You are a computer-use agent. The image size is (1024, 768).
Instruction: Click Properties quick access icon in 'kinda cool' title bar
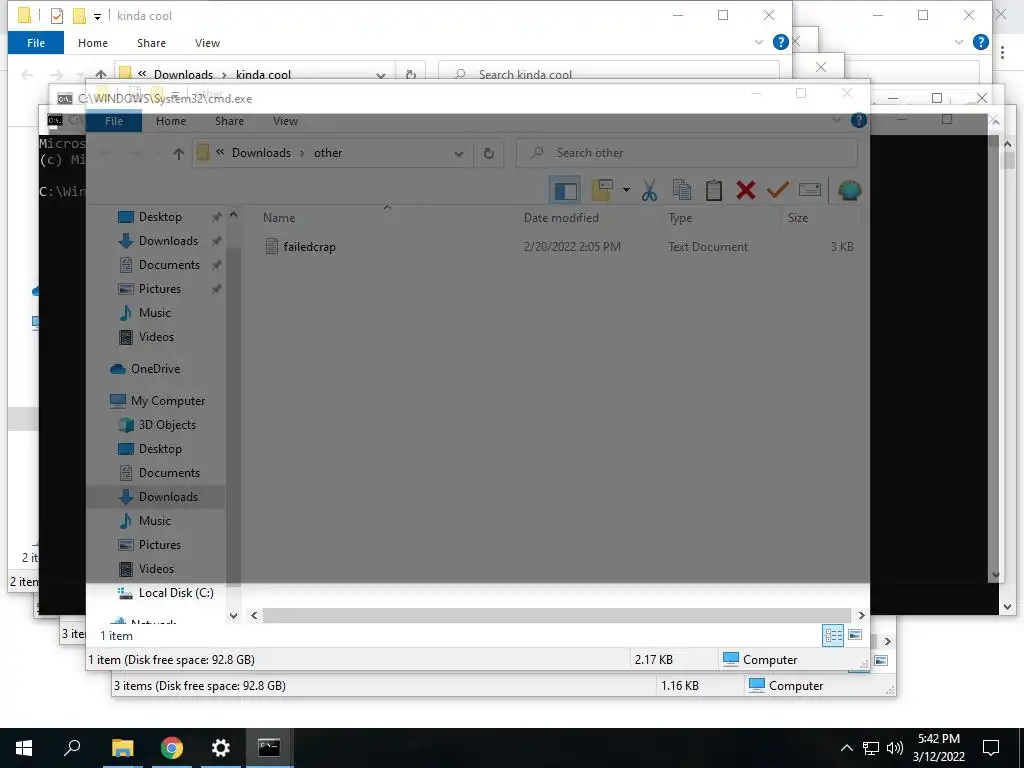coord(57,16)
